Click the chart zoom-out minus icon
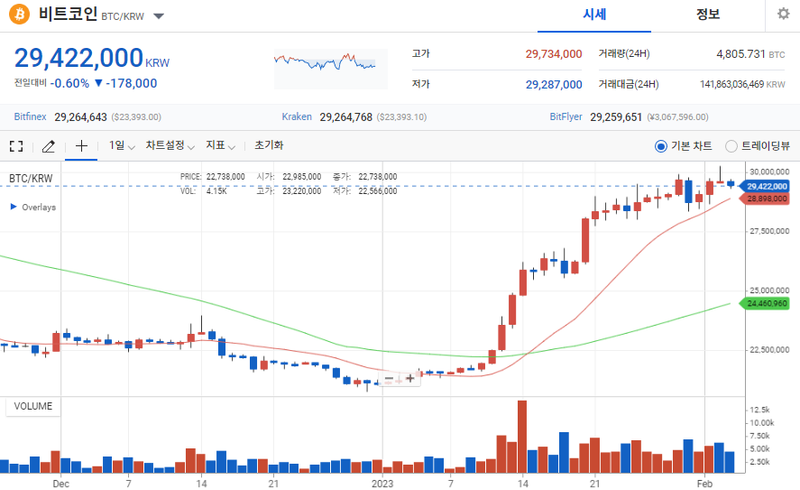Image resolution: width=800 pixels, height=490 pixels. point(389,379)
